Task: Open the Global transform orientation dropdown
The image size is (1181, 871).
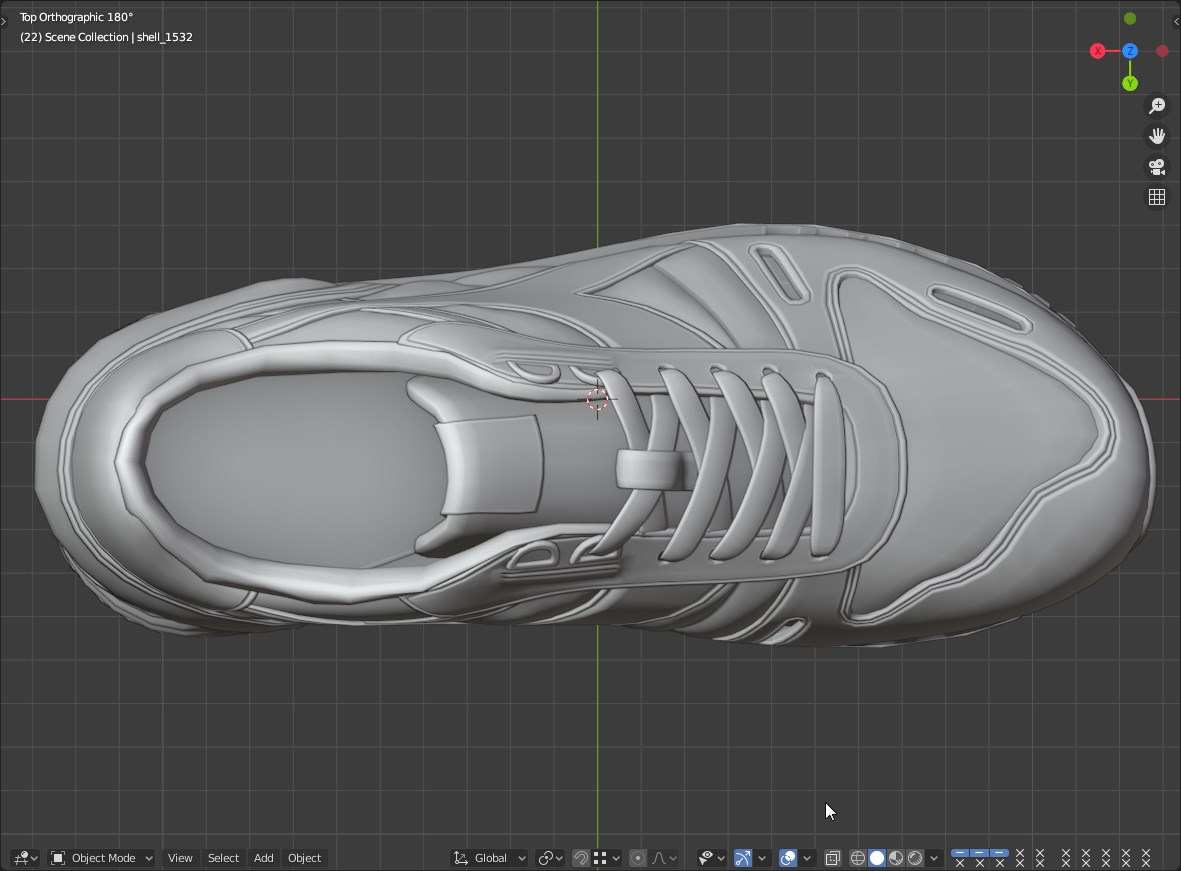Action: coord(490,858)
